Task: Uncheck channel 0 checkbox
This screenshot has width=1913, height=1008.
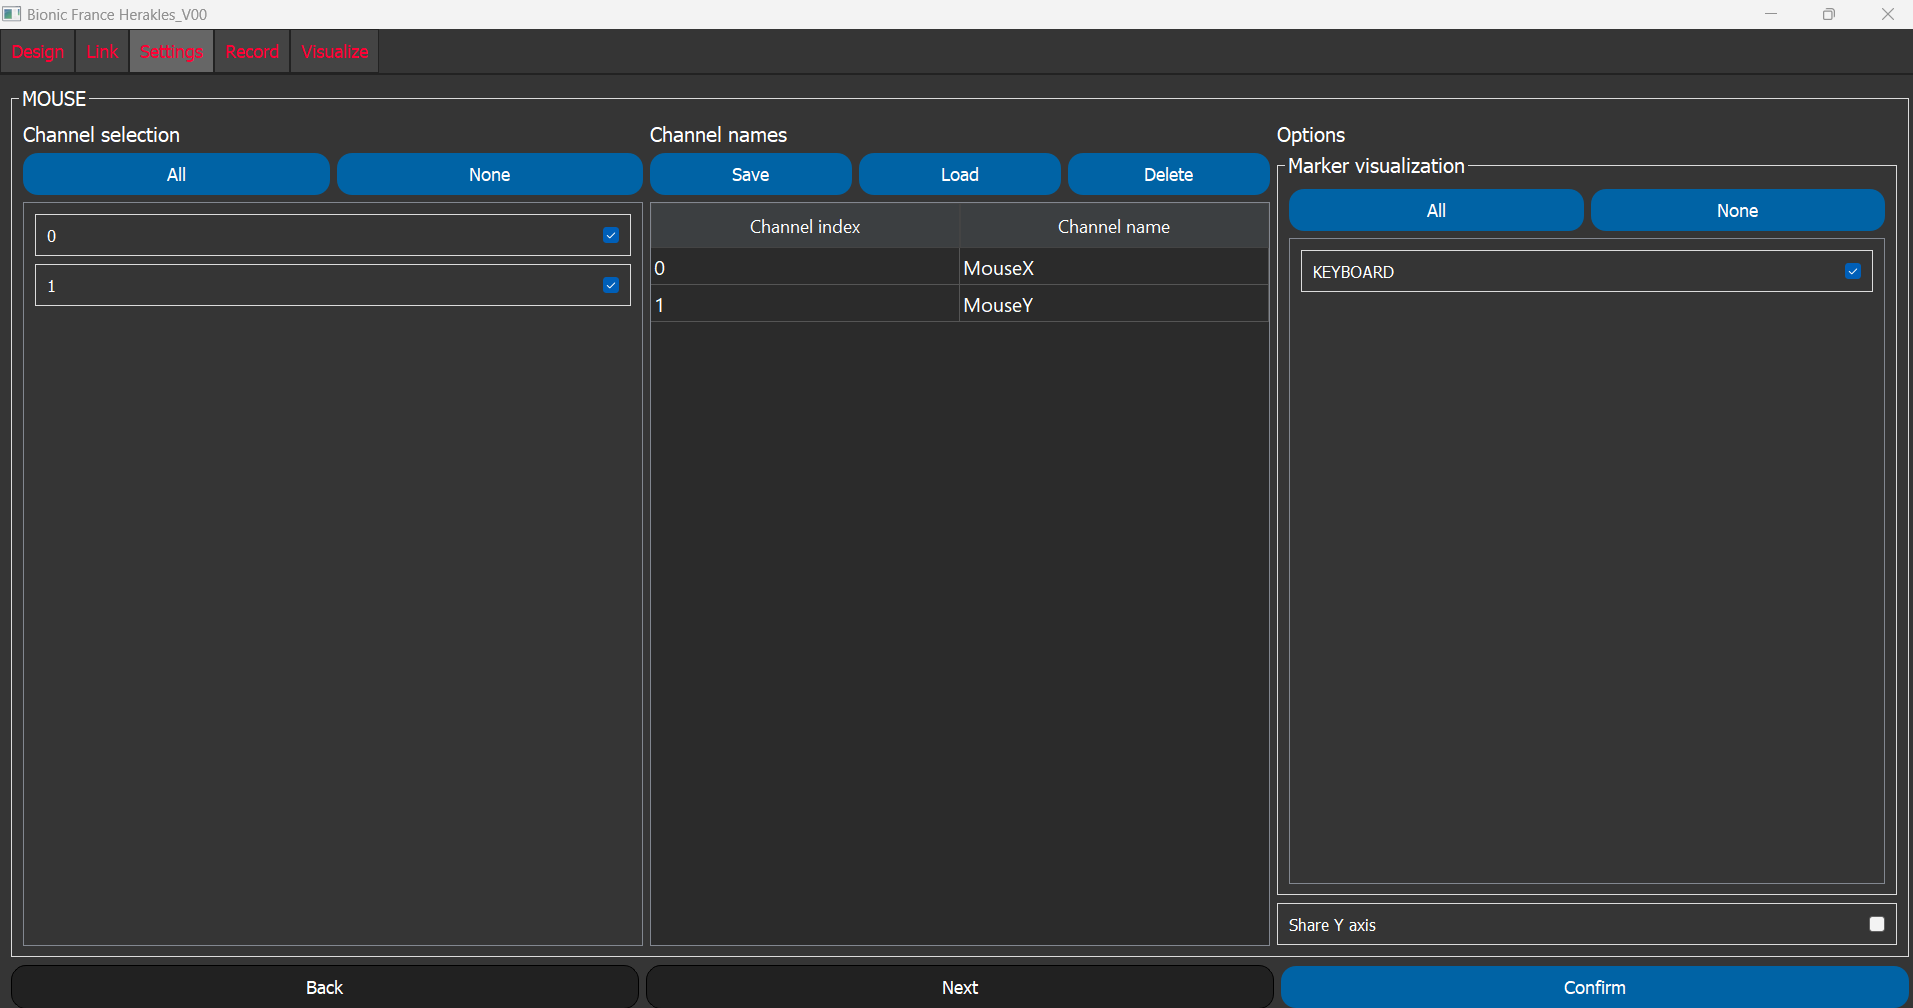Action: tap(611, 236)
